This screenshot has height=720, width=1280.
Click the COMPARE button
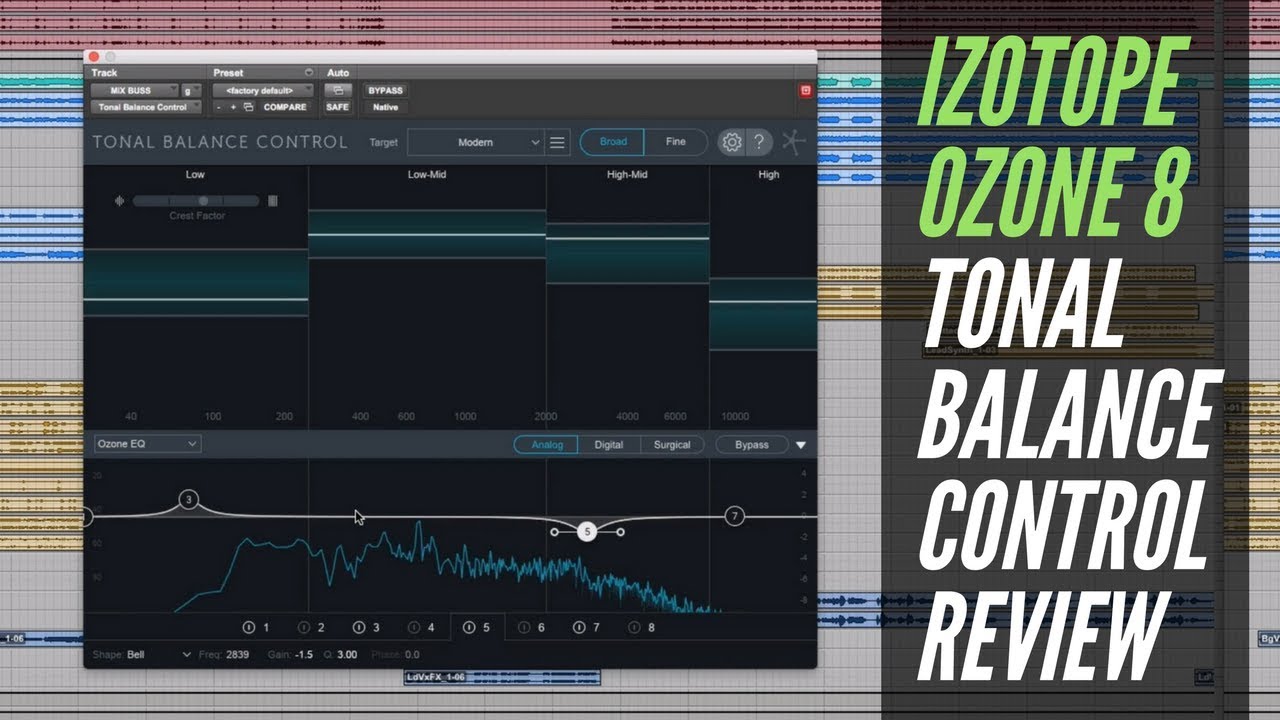[x=285, y=107]
